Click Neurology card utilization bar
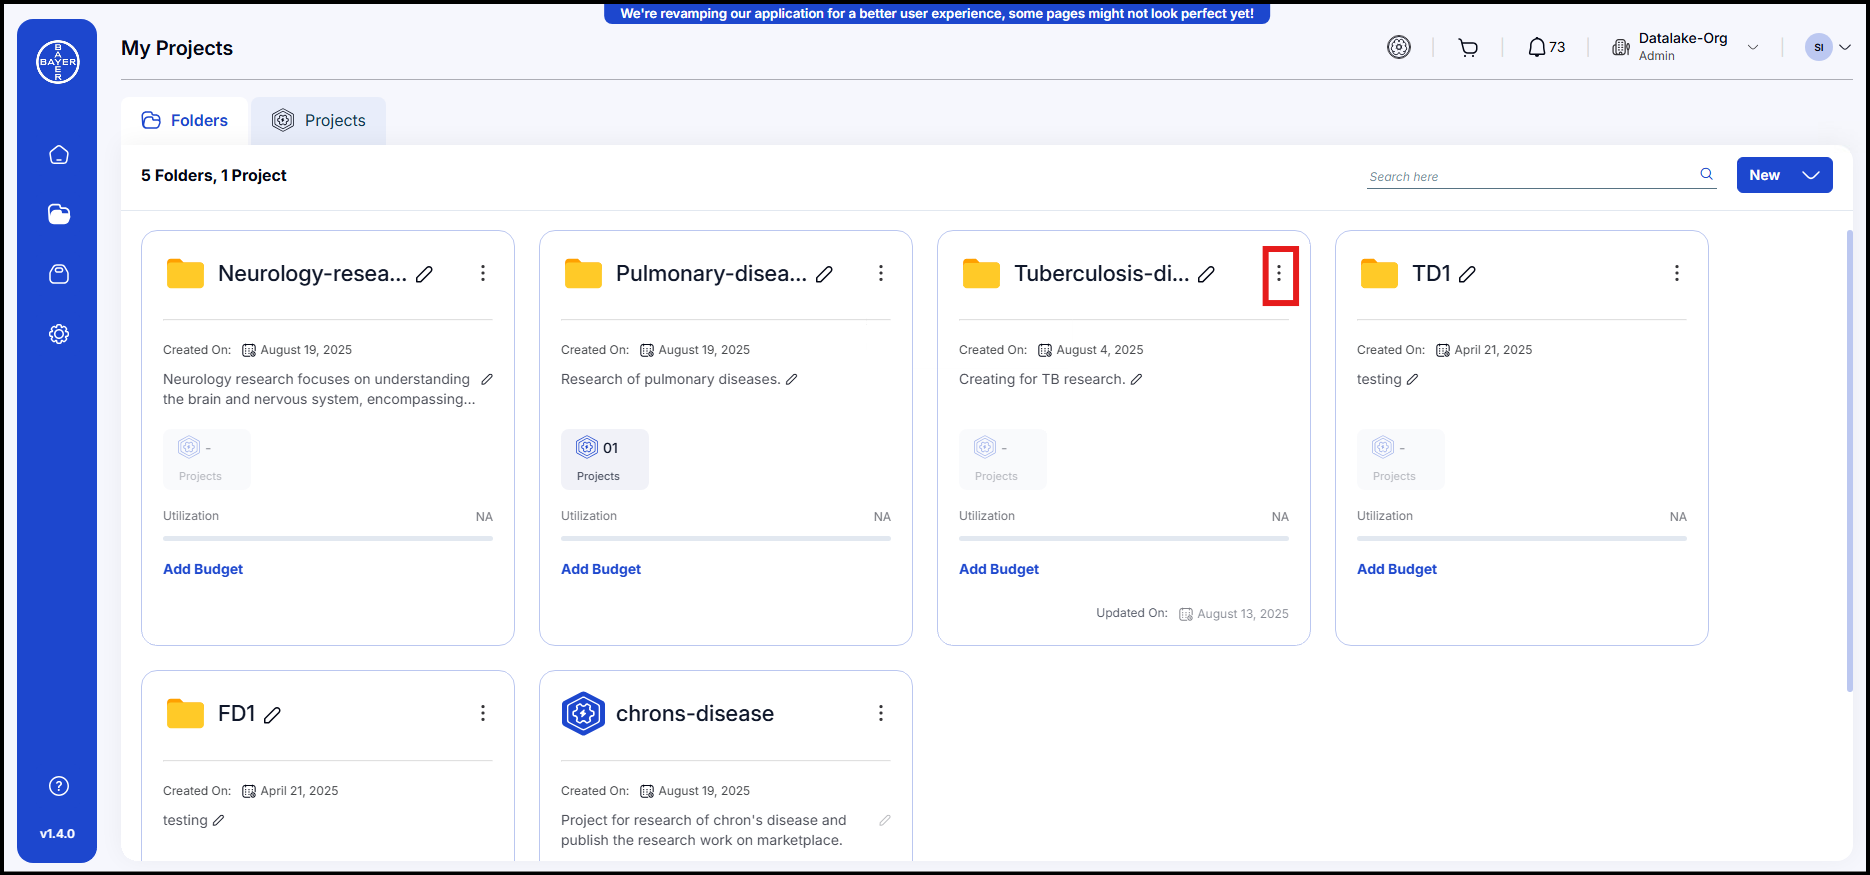This screenshot has width=1870, height=875. pyautogui.click(x=328, y=538)
